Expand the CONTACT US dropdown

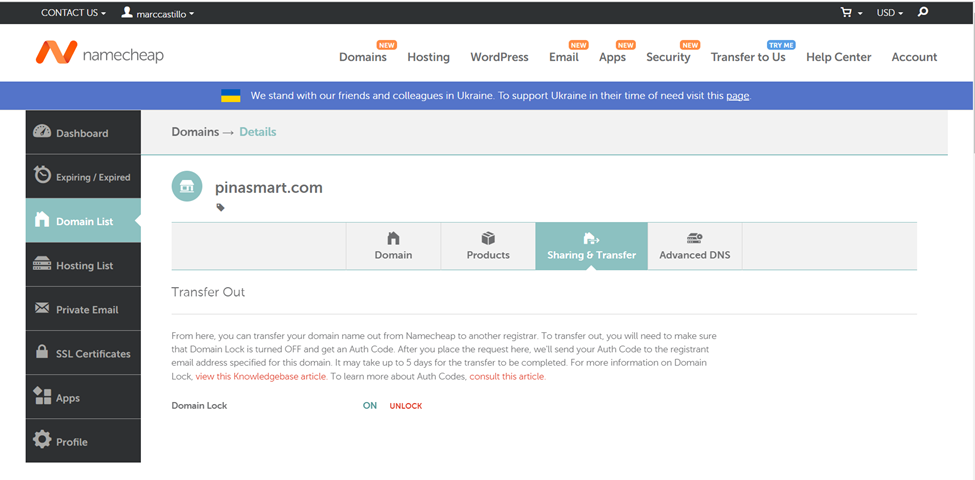pyautogui.click(x=73, y=12)
